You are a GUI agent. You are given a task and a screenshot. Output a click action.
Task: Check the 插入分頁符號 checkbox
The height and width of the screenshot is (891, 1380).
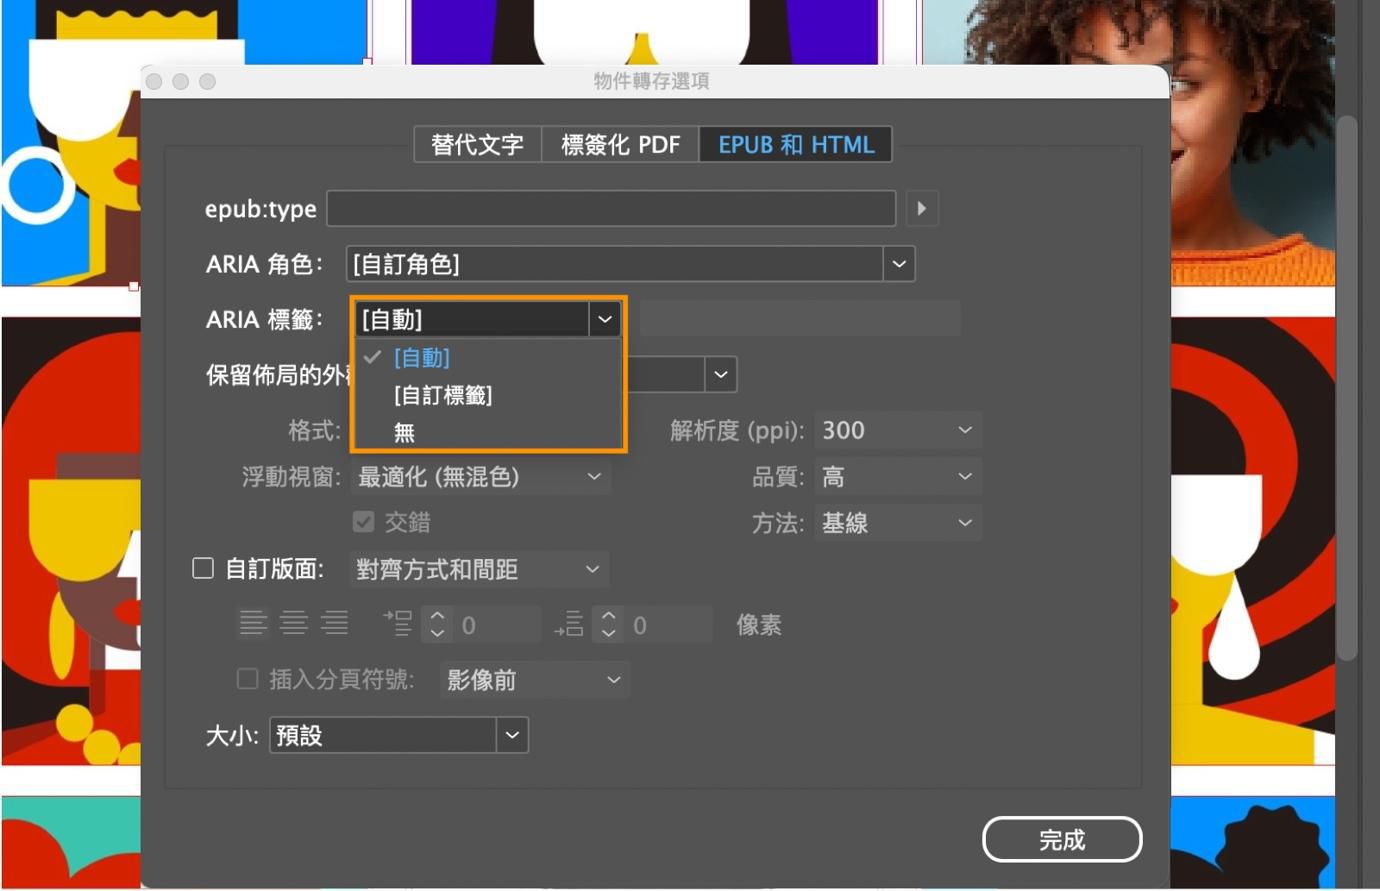pos(247,679)
